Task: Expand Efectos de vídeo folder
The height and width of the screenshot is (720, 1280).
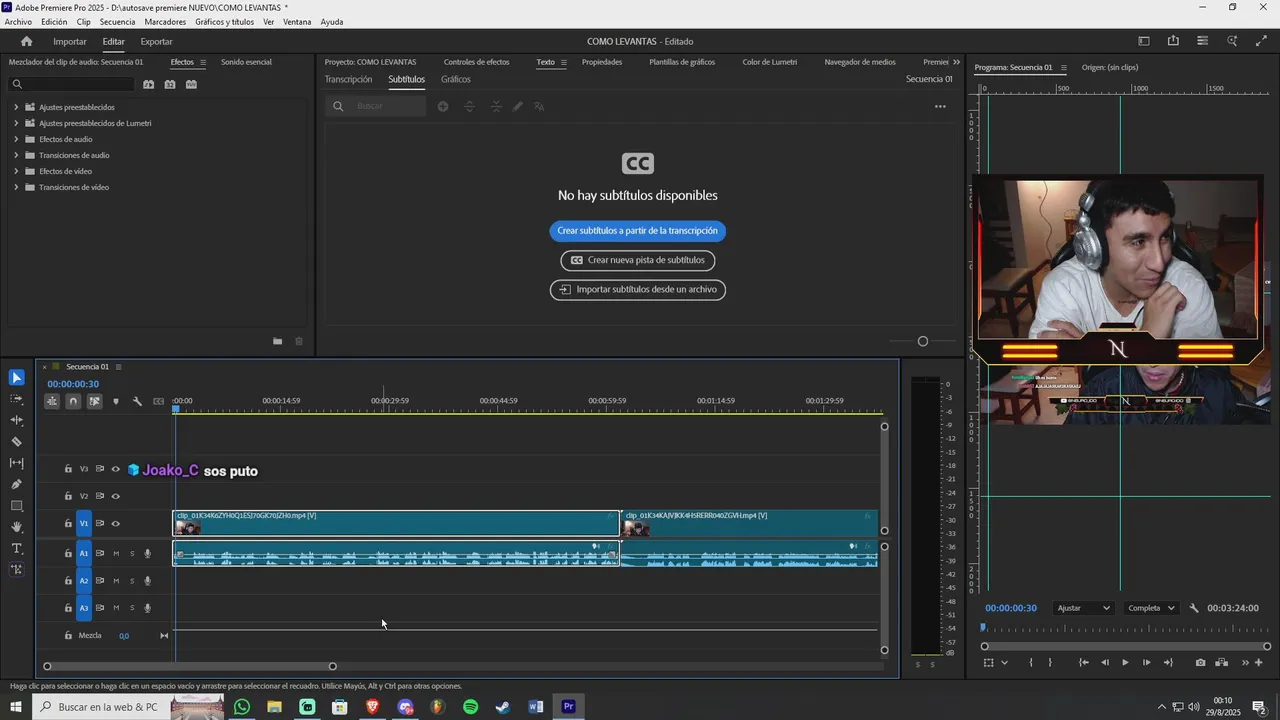Action: point(16,171)
